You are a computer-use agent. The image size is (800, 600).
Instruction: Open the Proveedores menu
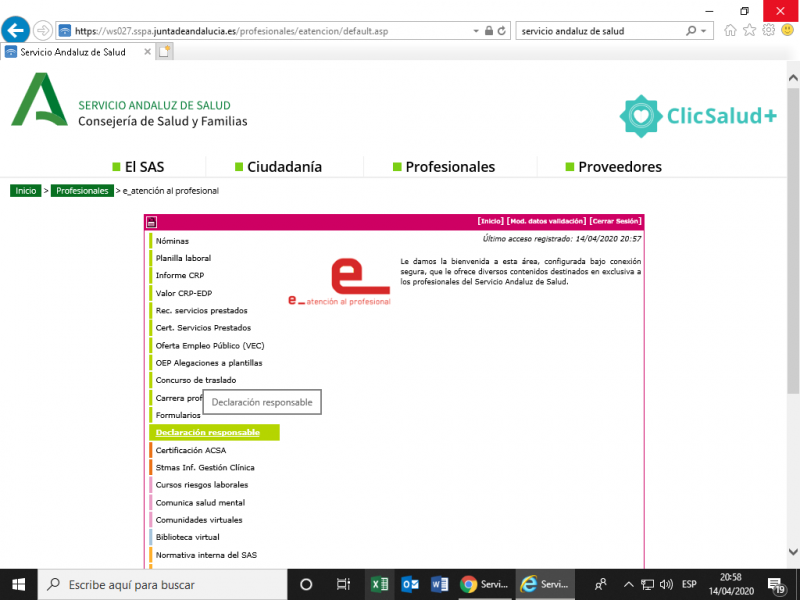click(x=614, y=167)
